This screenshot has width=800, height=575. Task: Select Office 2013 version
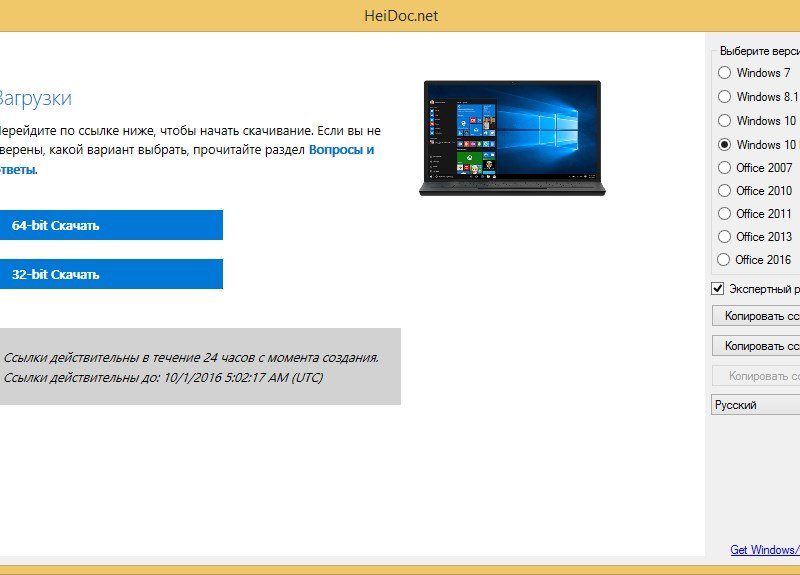724,236
